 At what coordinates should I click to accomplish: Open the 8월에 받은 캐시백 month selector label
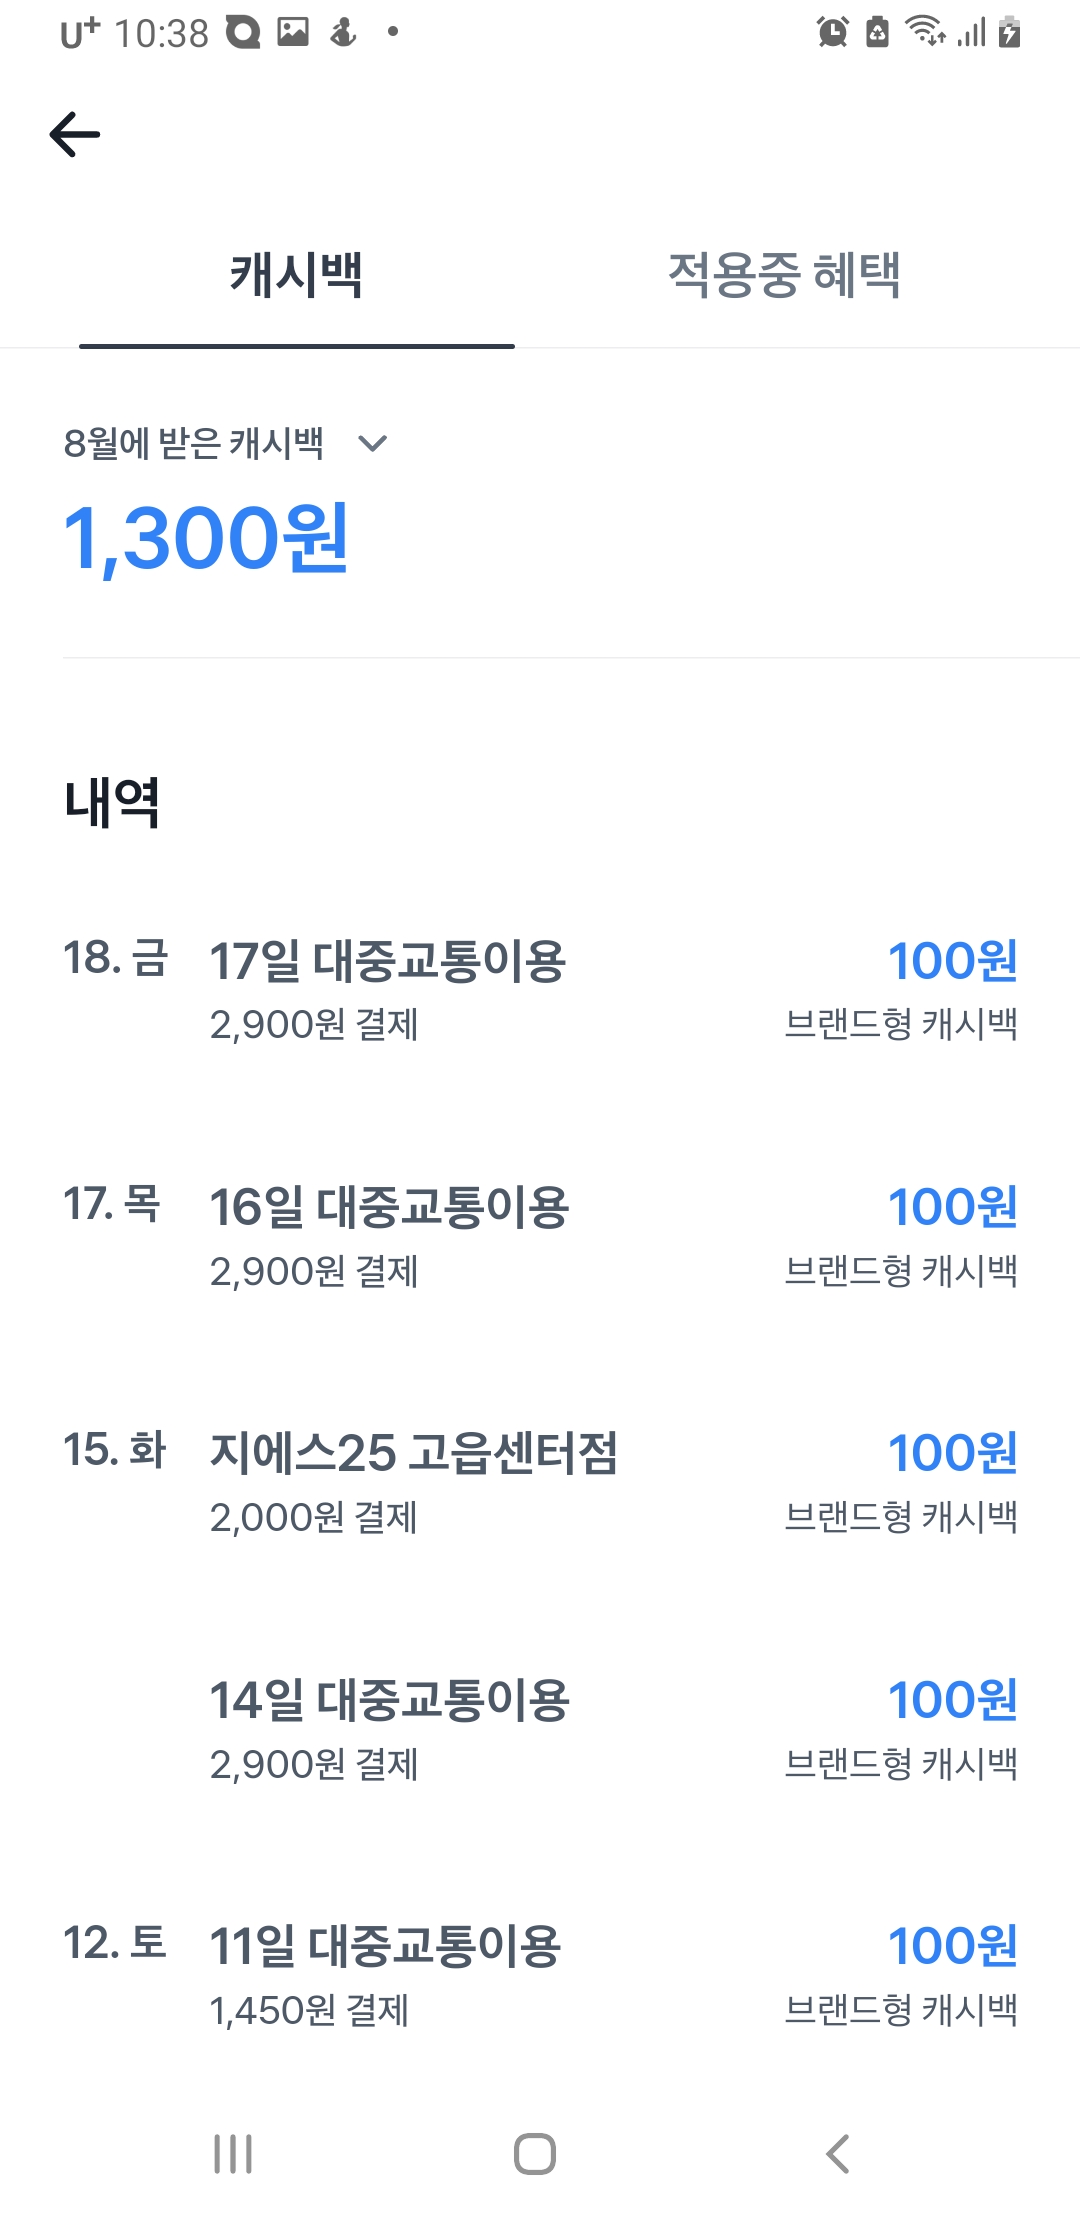[194, 443]
